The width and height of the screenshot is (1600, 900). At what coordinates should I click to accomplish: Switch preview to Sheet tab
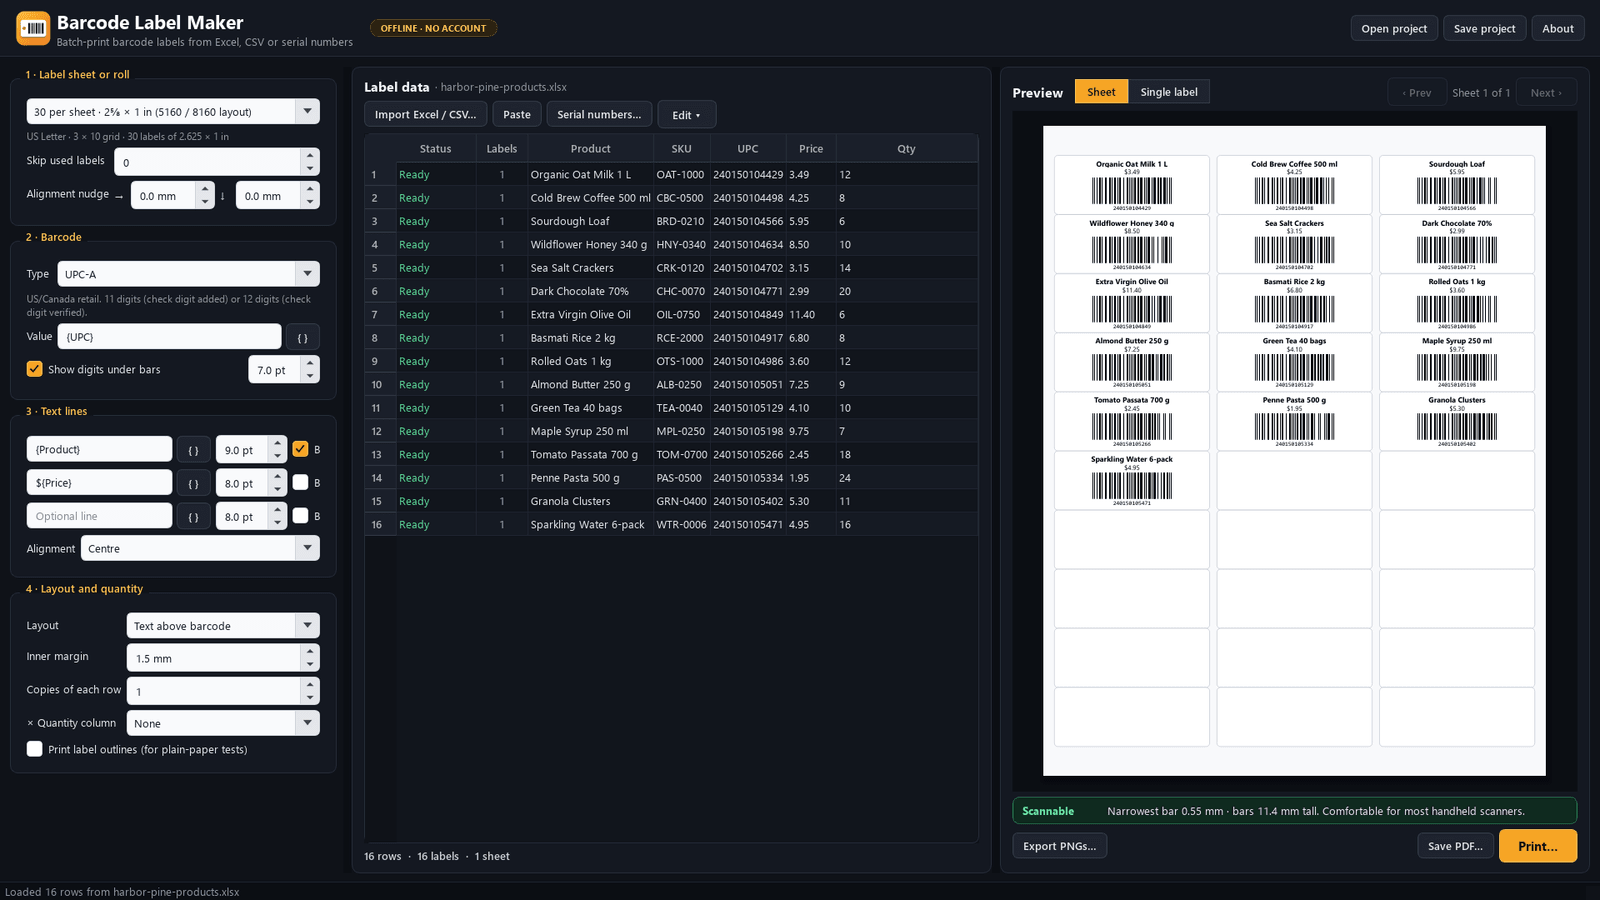click(x=1101, y=92)
